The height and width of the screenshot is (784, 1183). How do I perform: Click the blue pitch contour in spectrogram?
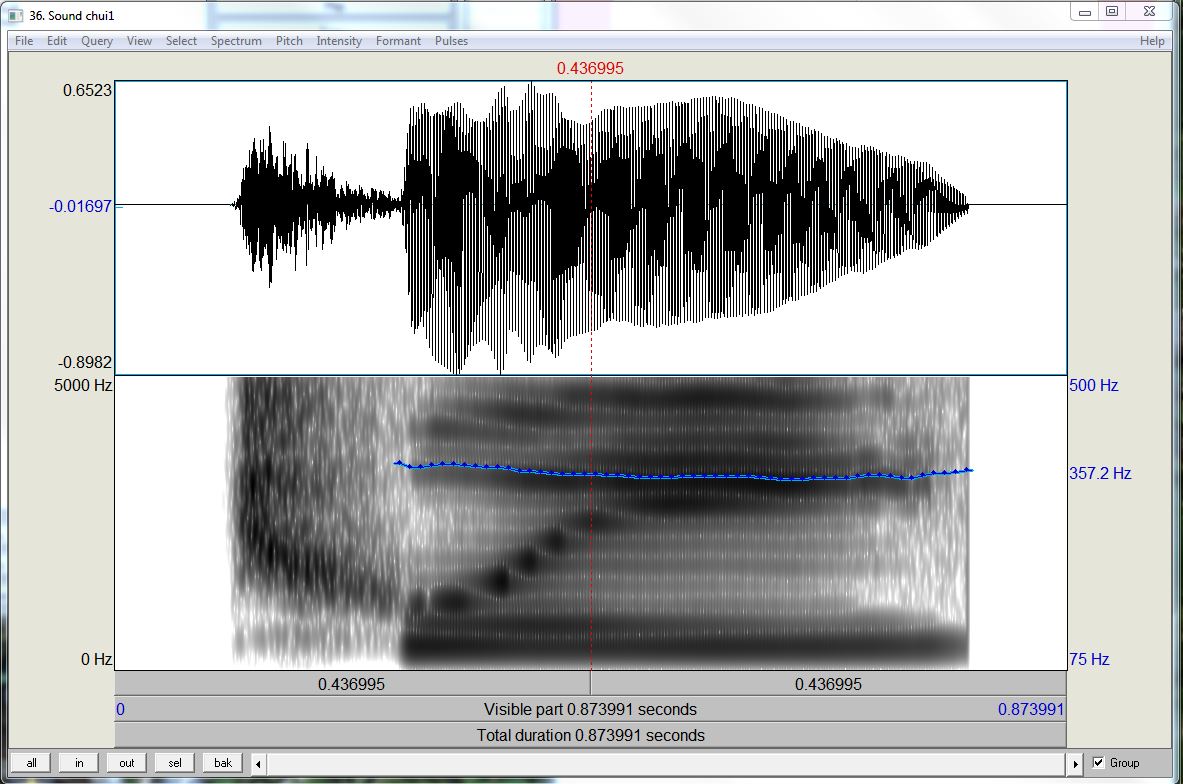(x=683, y=475)
